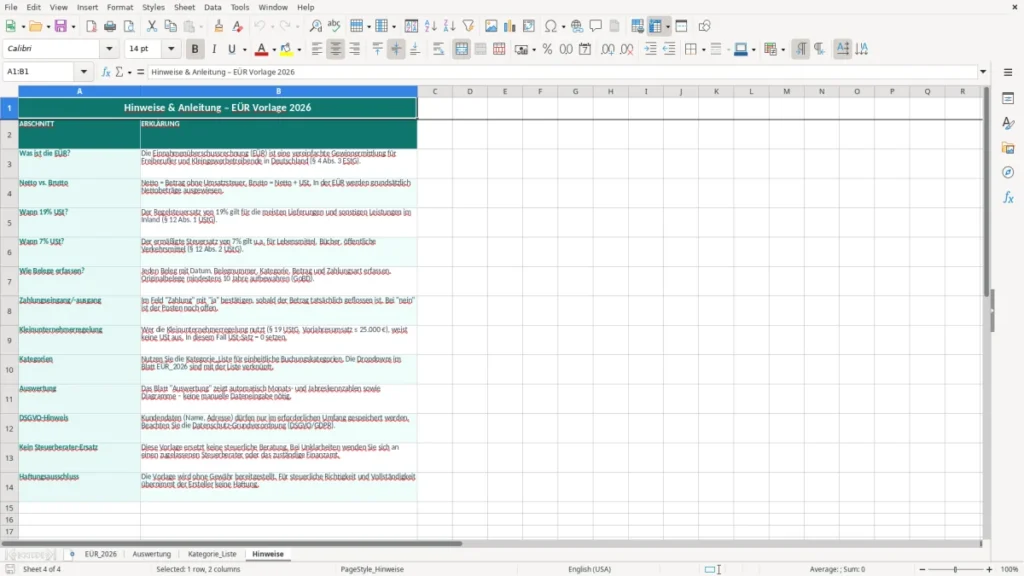Click the Save document icon

(x=60, y=26)
